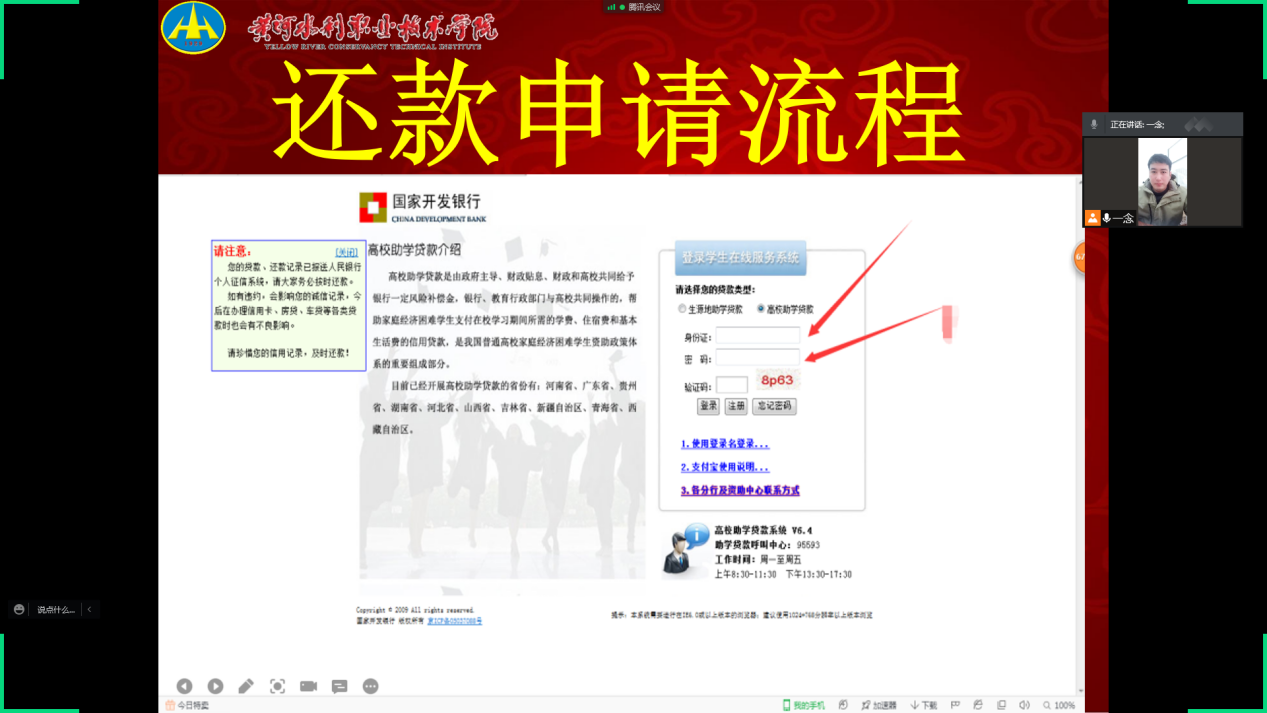This screenshot has height=713, width=1267.
Task: Click the 身份证 ID number input field
Action: coord(757,336)
